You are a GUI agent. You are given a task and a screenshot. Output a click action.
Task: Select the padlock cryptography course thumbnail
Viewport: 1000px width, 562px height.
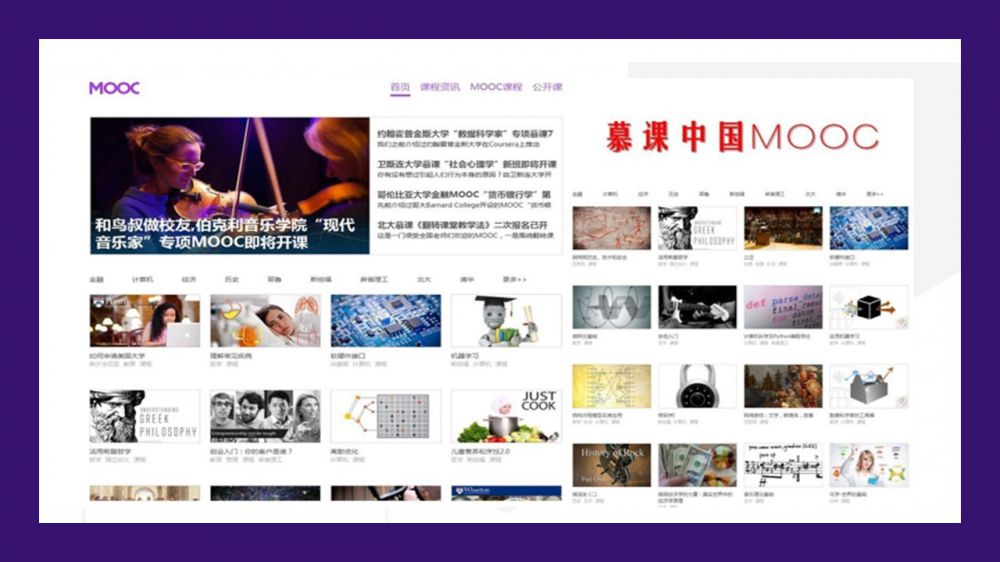(697, 386)
